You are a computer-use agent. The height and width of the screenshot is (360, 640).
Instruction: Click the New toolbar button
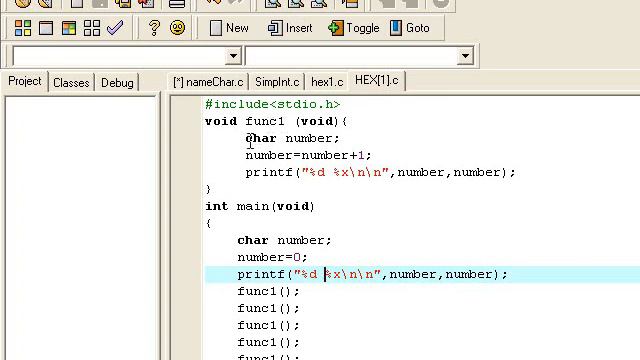tap(229, 28)
